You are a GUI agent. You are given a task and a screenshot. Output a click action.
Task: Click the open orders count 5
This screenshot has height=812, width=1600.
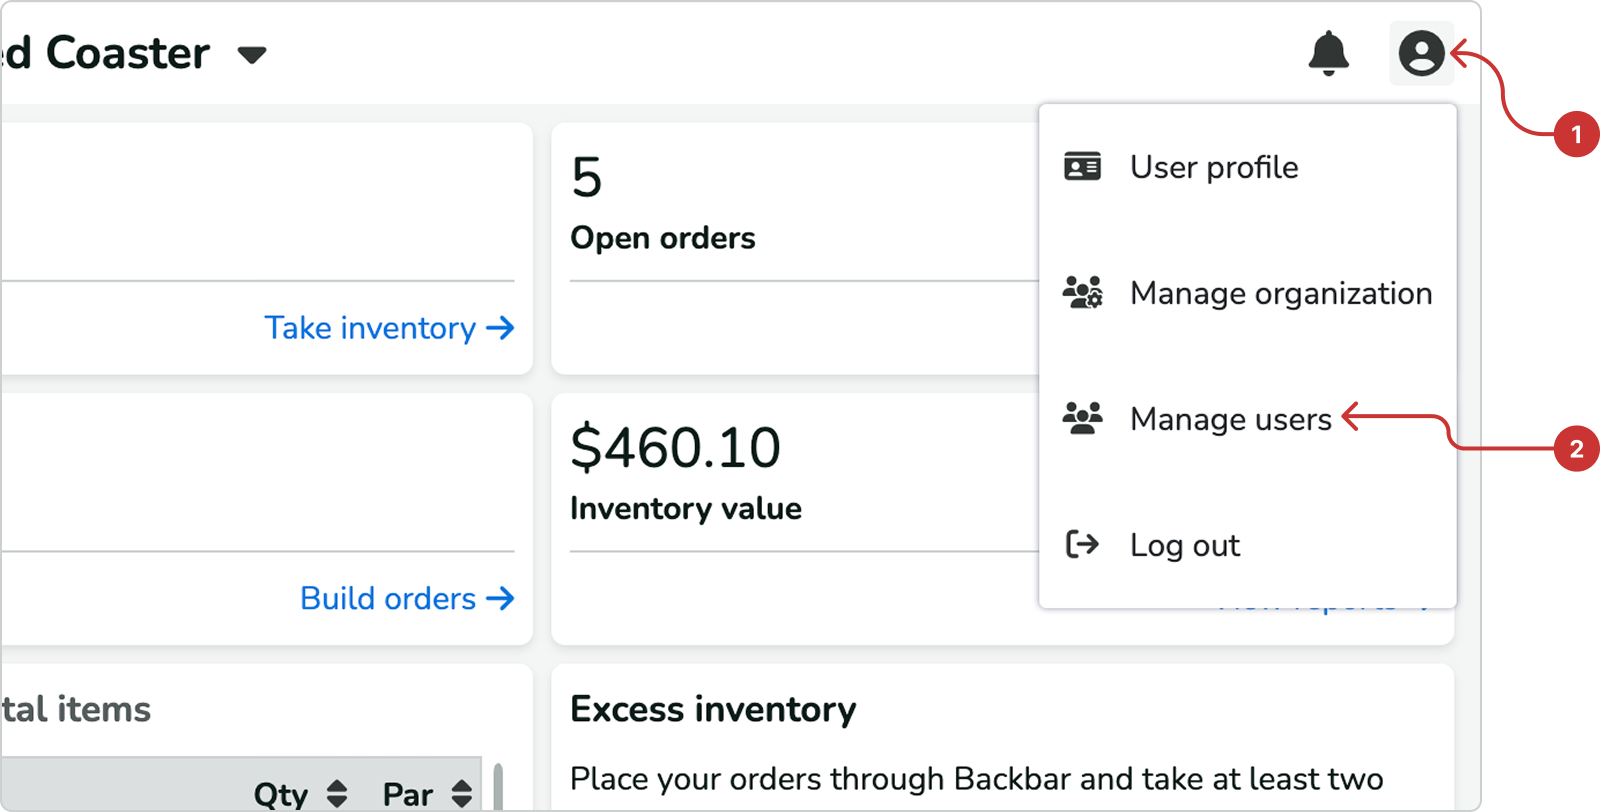pos(587,178)
